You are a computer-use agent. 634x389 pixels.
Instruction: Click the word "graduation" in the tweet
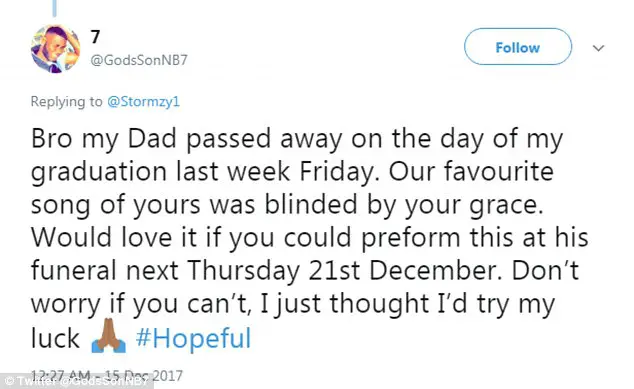[x=99, y=172]
